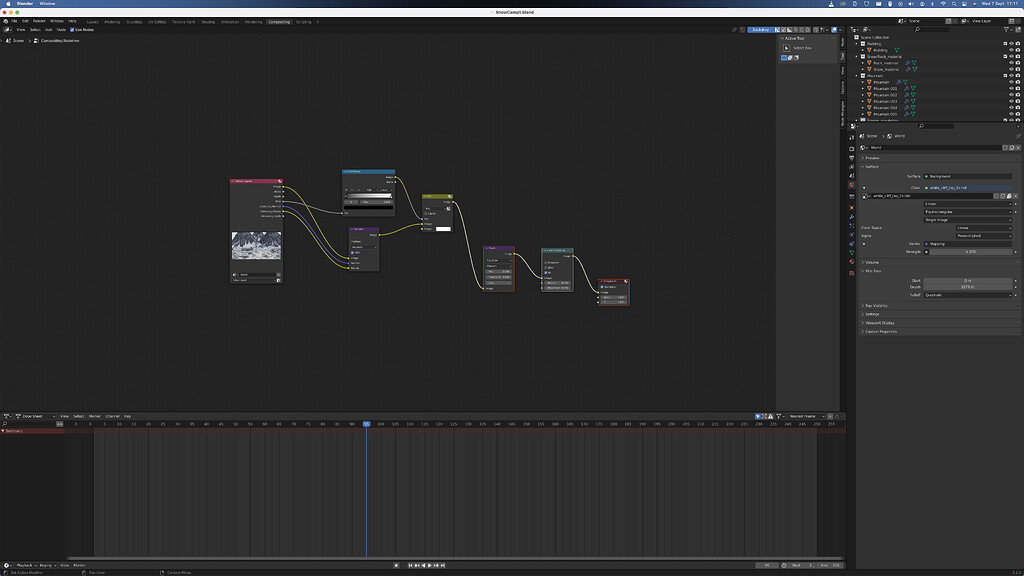Click the Backdrop button in compositor header

tap(760, 29)
